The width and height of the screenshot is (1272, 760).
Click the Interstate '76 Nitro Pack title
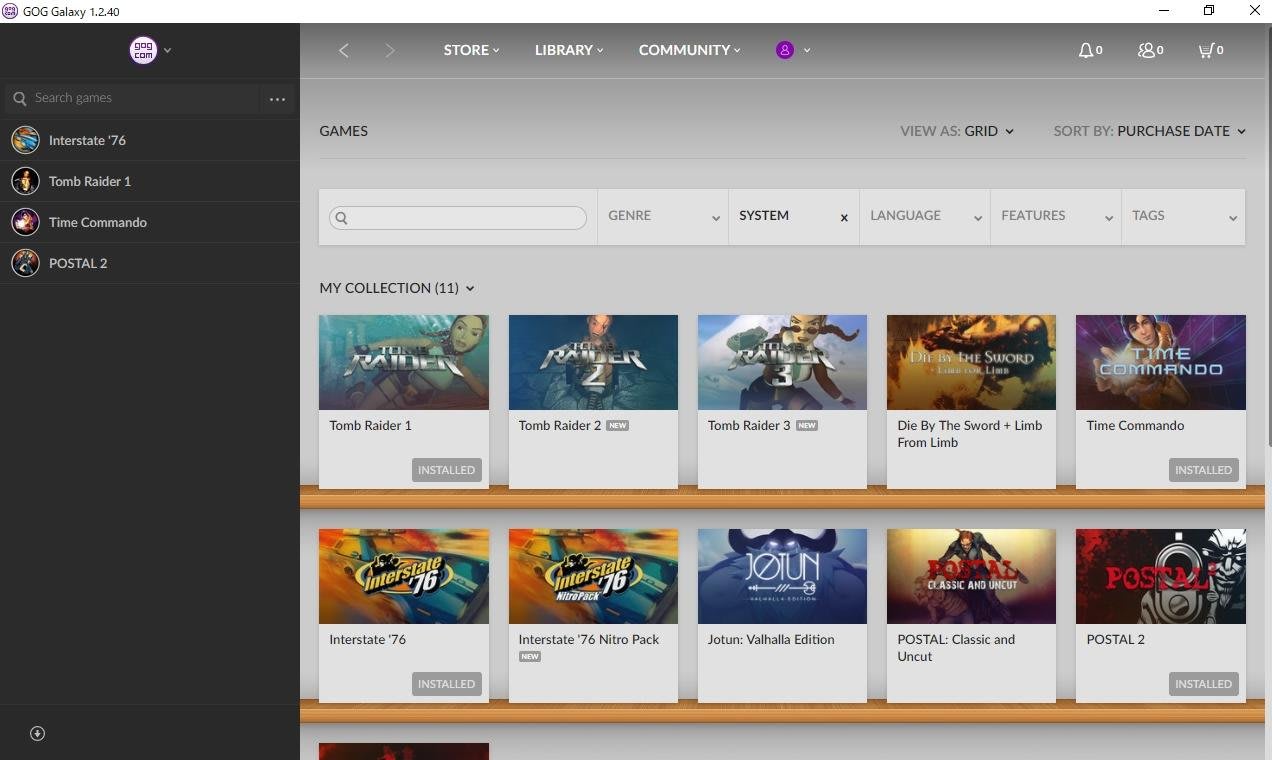[x=589, y=639]
